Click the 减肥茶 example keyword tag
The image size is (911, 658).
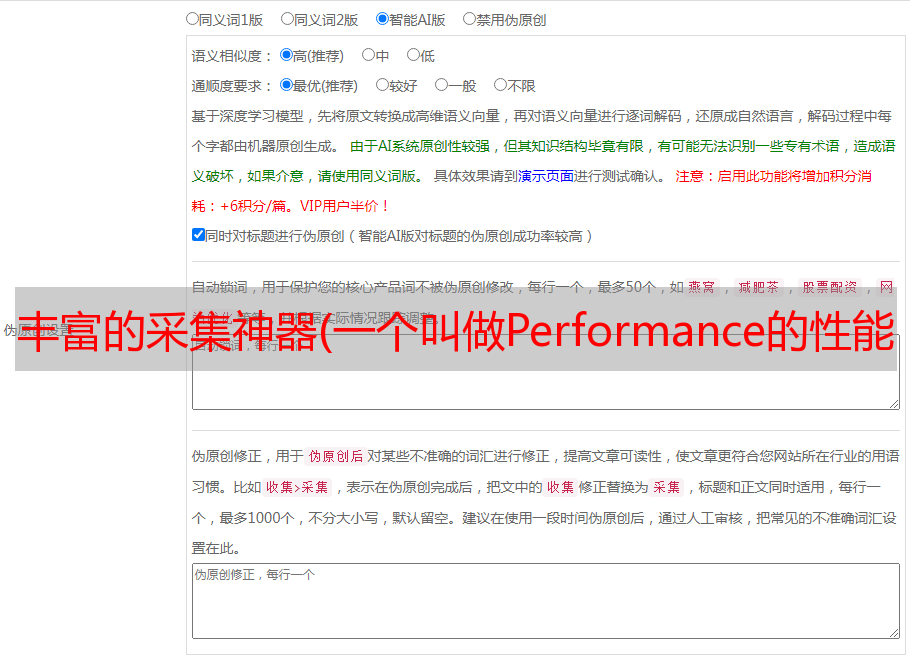[x=758, y=287]
